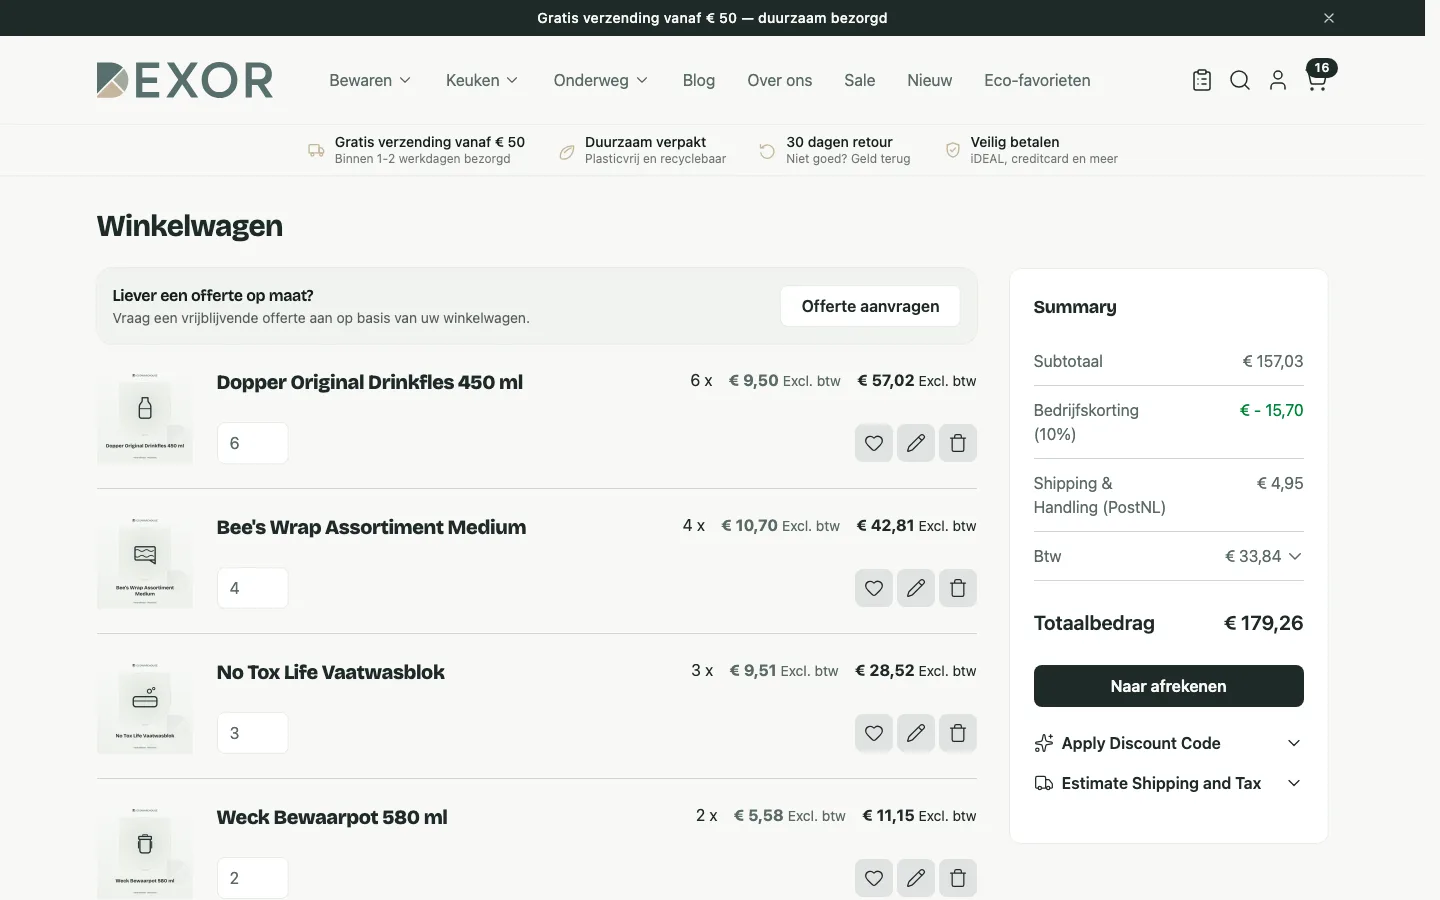The width and height of the screenshot is (1440, 900).
Task: Click the 30 dagen retour text
Action: click(x=839, y=142)
